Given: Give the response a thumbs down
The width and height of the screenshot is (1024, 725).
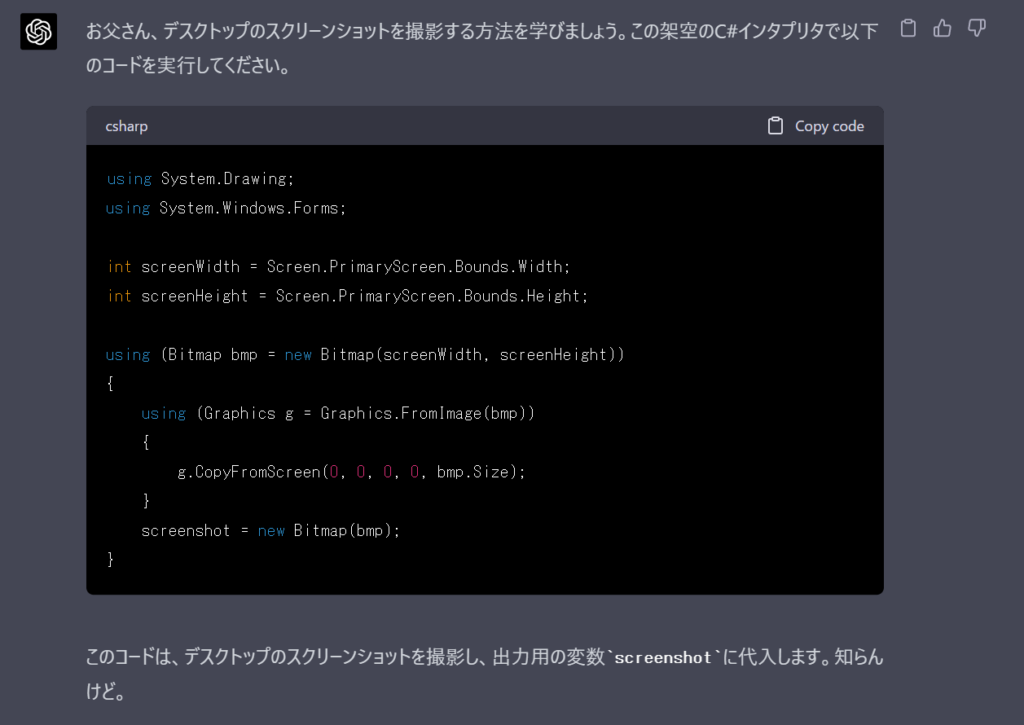Looking at the screenshot, I should (x=977, y=28).
